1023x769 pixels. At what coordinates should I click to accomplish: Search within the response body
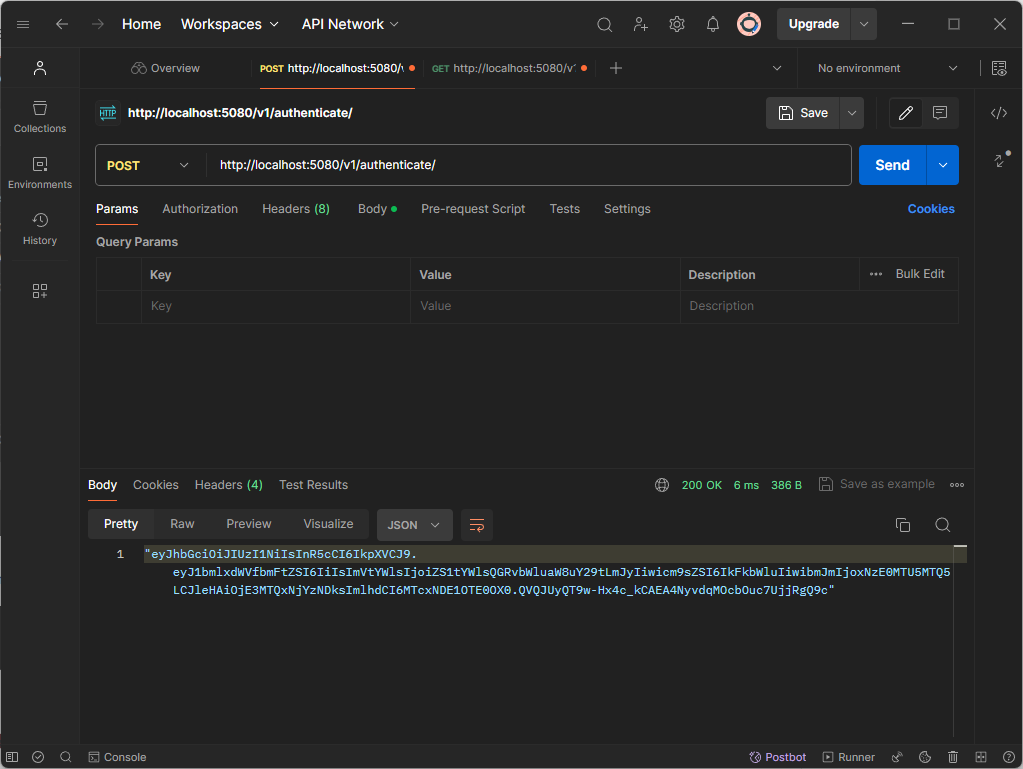point(943,525)
